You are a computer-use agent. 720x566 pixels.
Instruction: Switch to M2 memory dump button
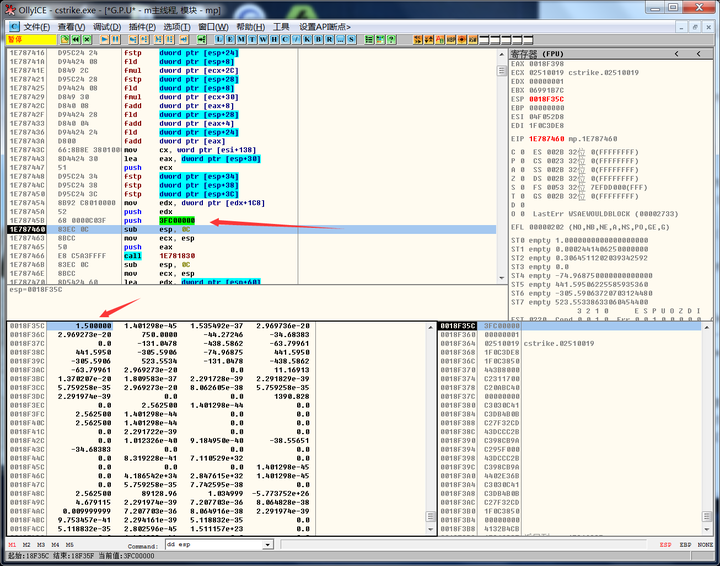tap(25, 545)
